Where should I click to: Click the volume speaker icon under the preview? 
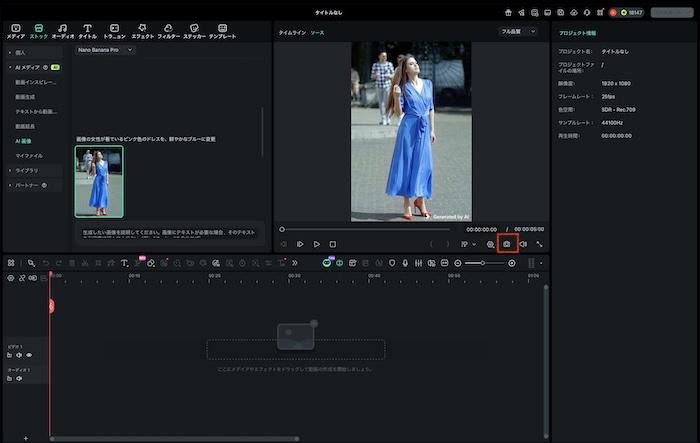pos(523,244)
